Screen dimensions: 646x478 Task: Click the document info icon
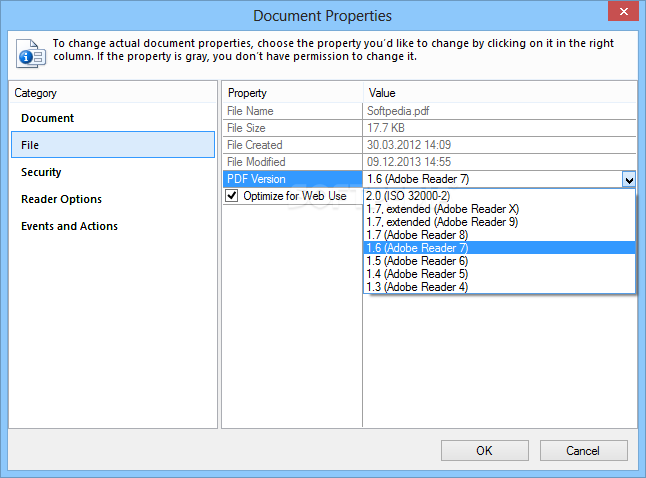tap(30, 54)
